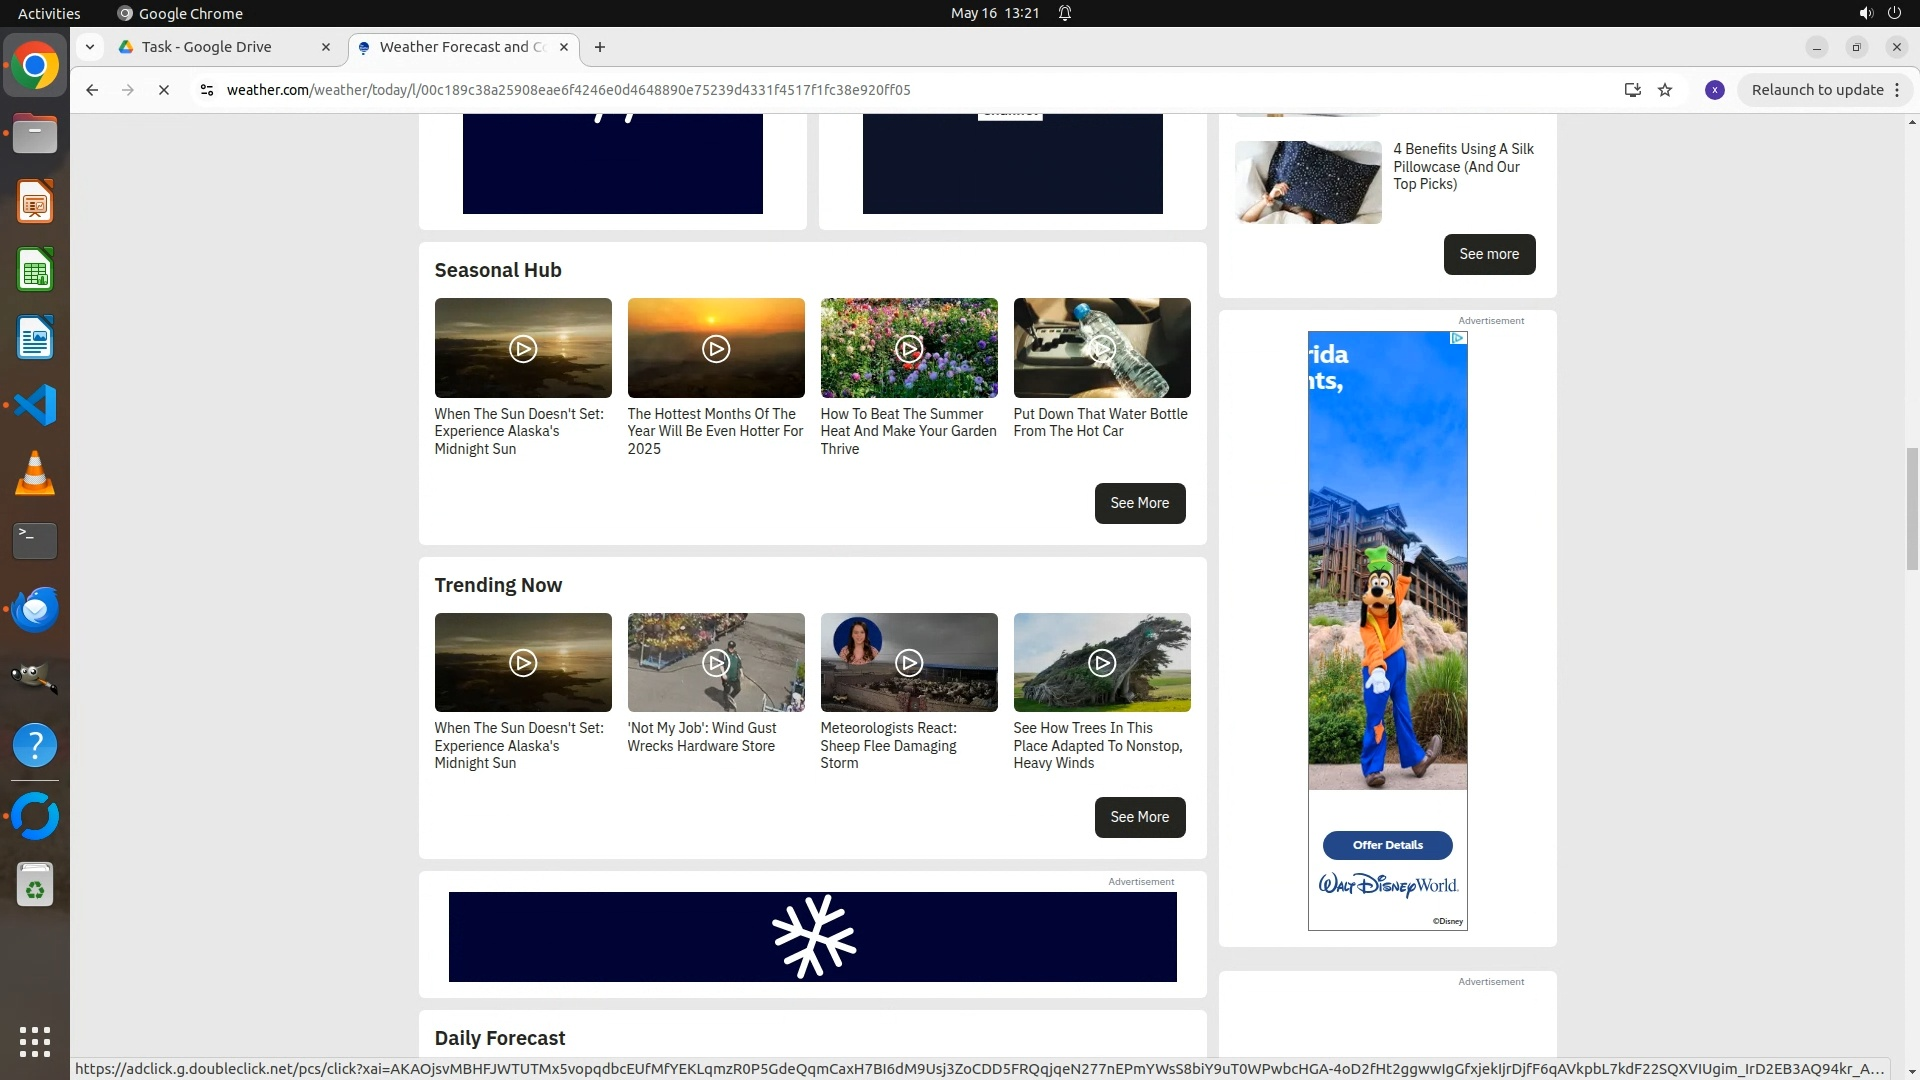
Task: Open a new tab with plus button
Action: (x=600, y=47)
